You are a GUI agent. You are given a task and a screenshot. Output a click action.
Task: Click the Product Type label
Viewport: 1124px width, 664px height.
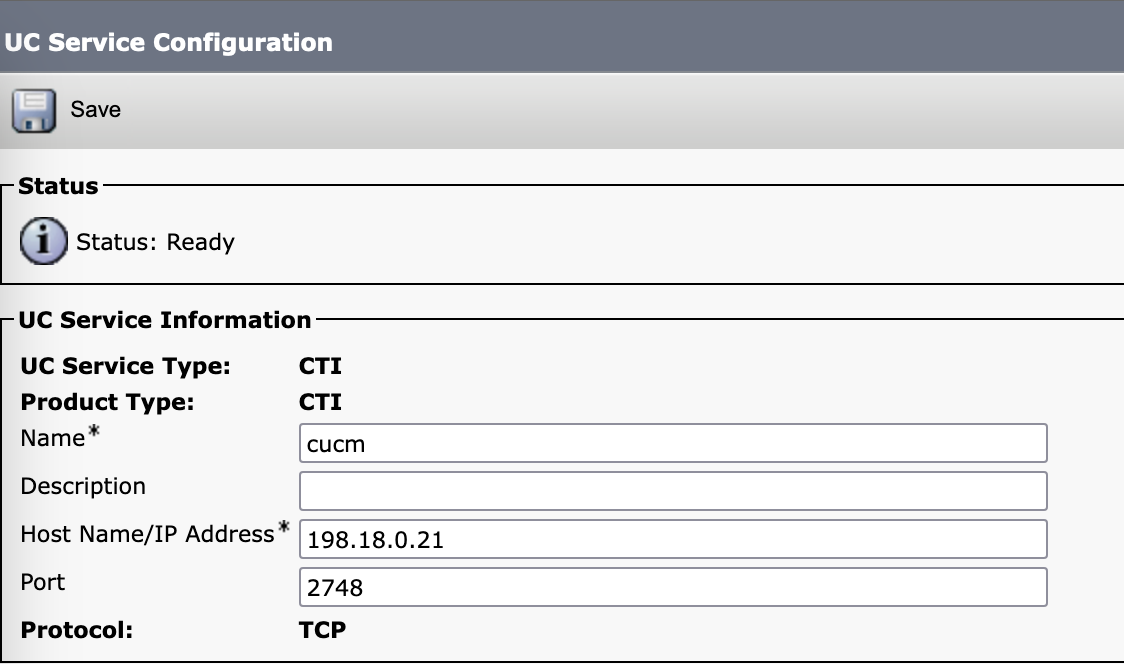click(x=107, y=402)
